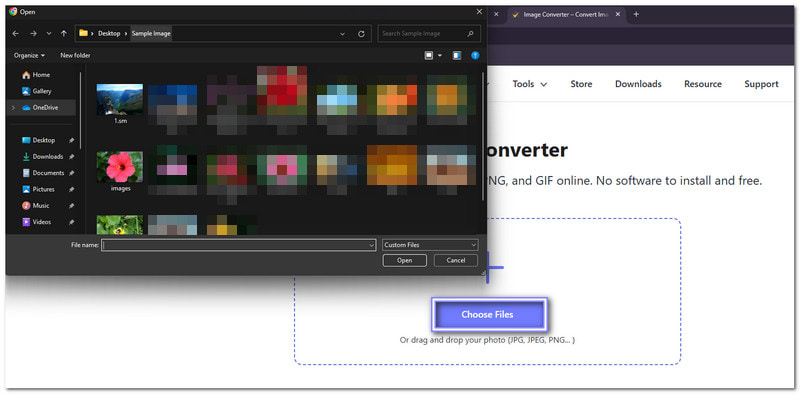
Task: Open the Tools menu on the website
Action: pos(530,84)
